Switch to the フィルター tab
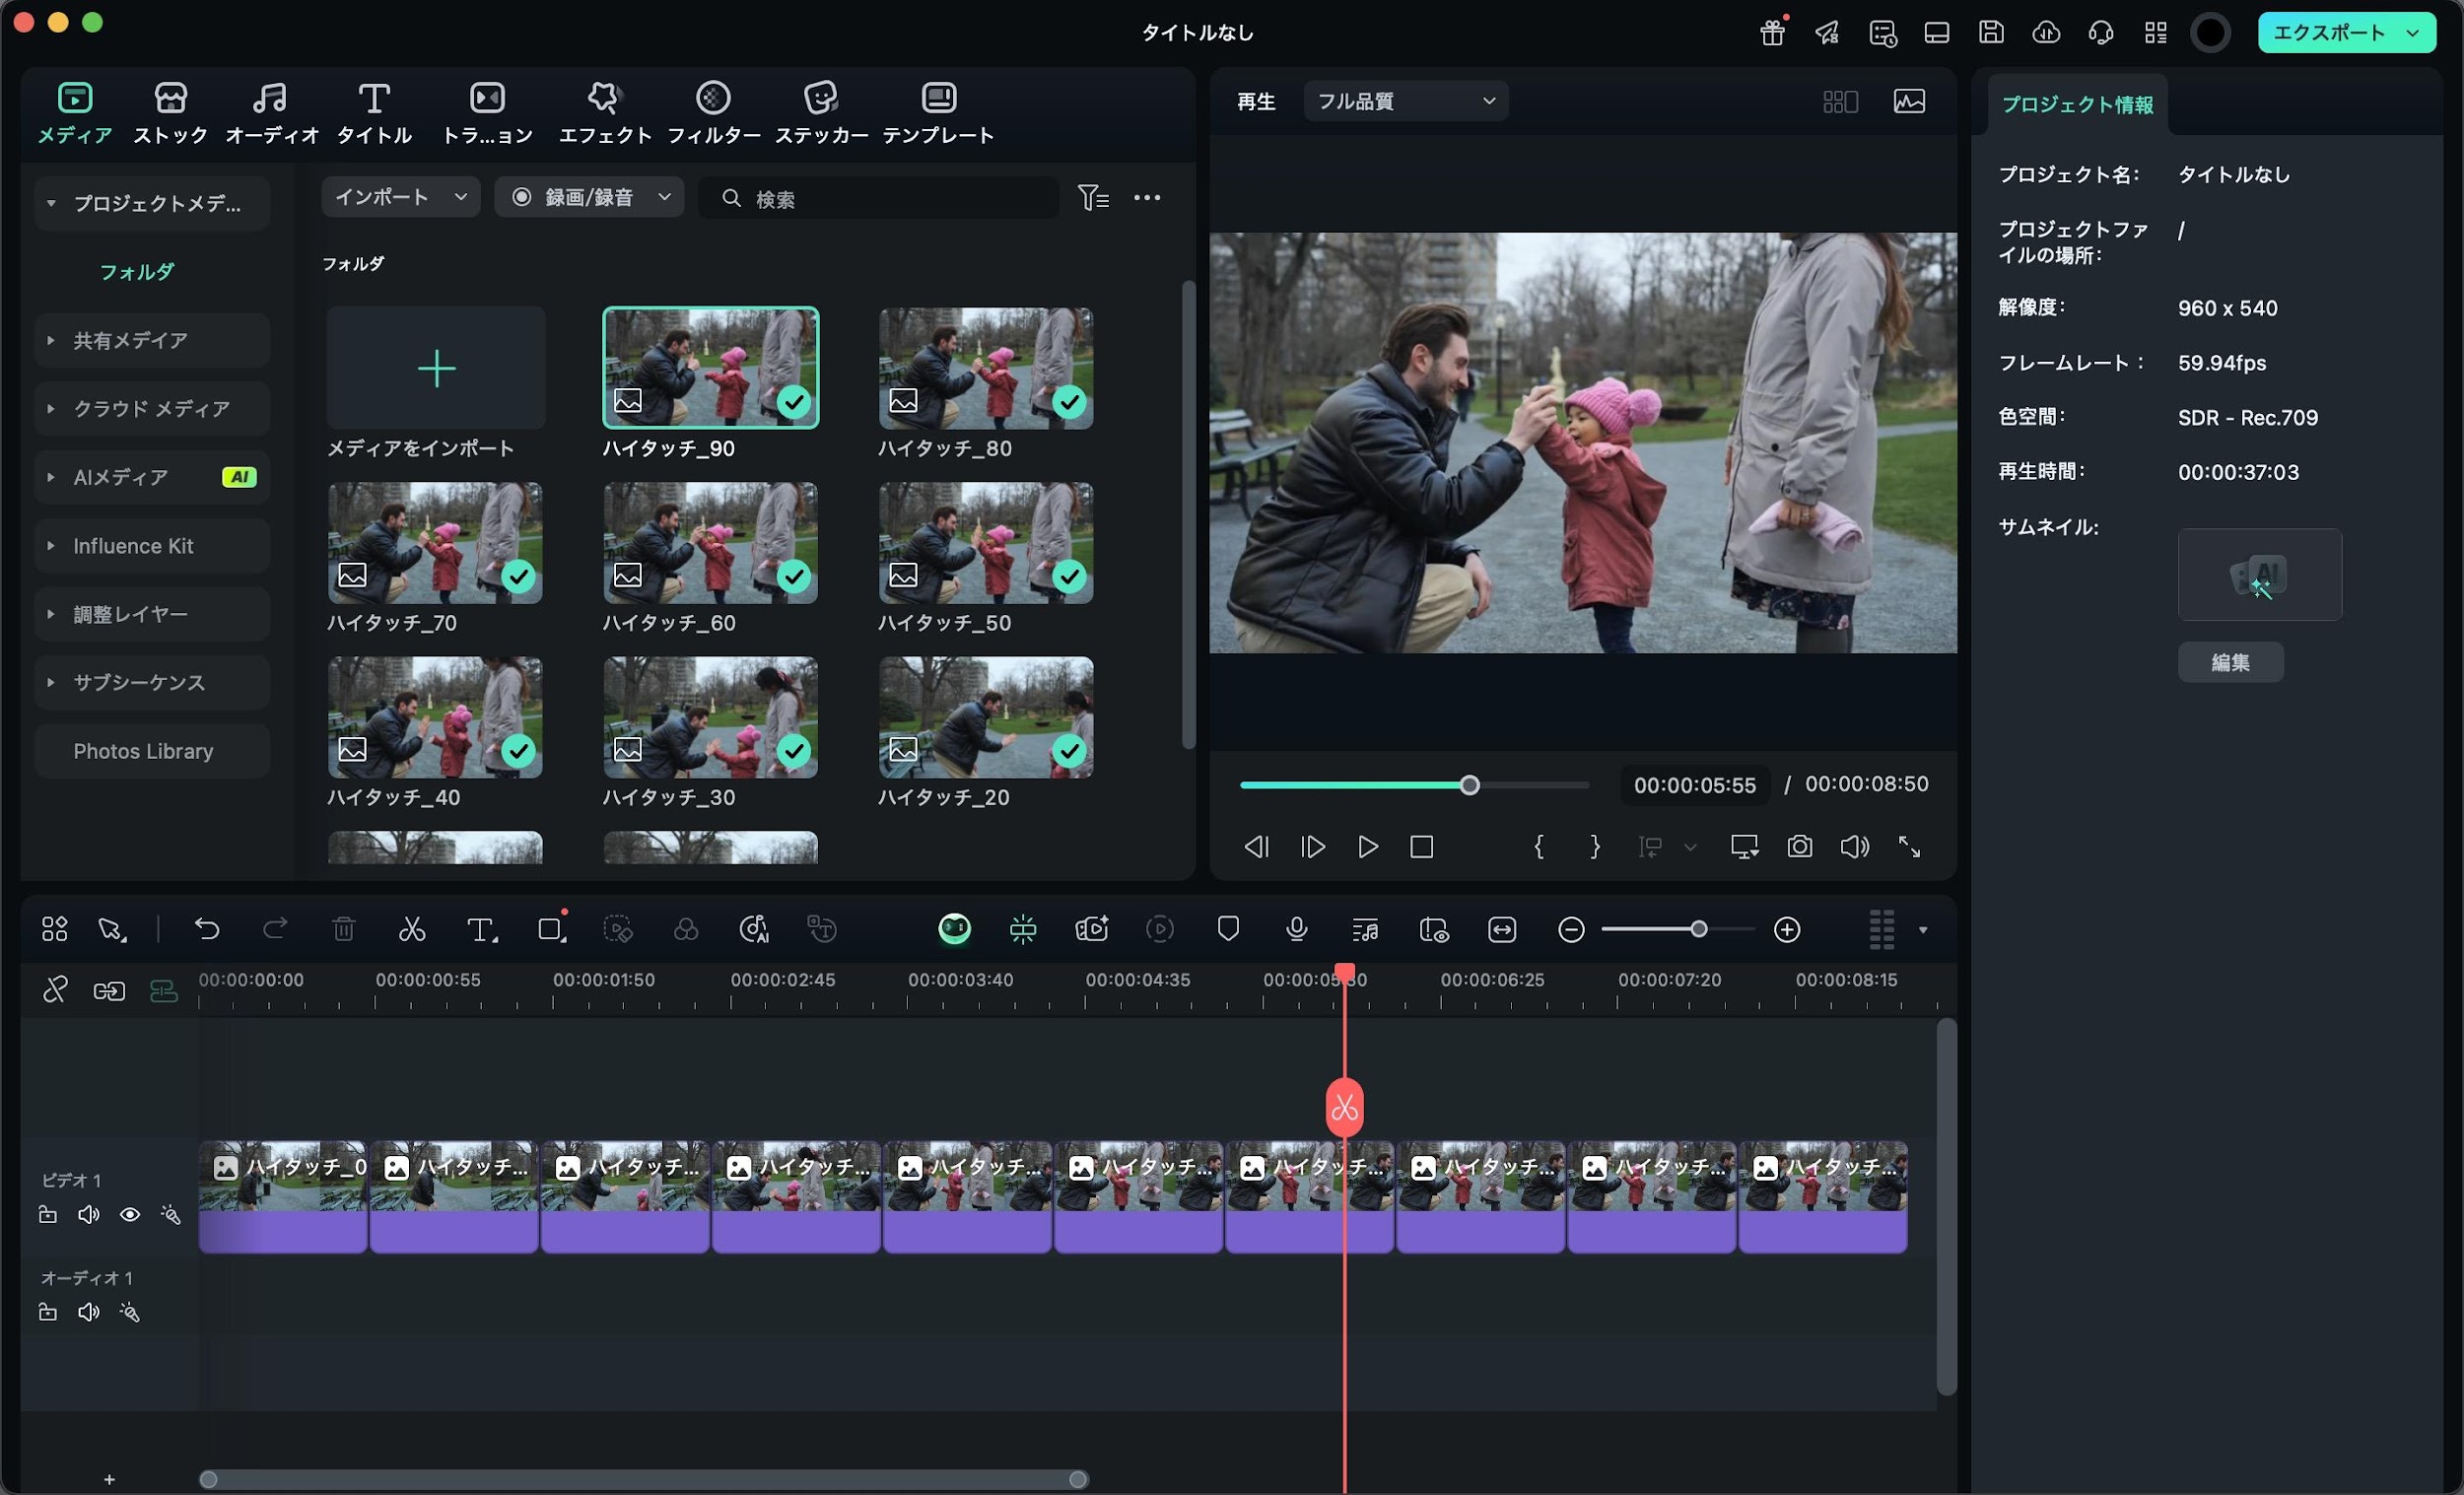 click(x=713, y=113)
